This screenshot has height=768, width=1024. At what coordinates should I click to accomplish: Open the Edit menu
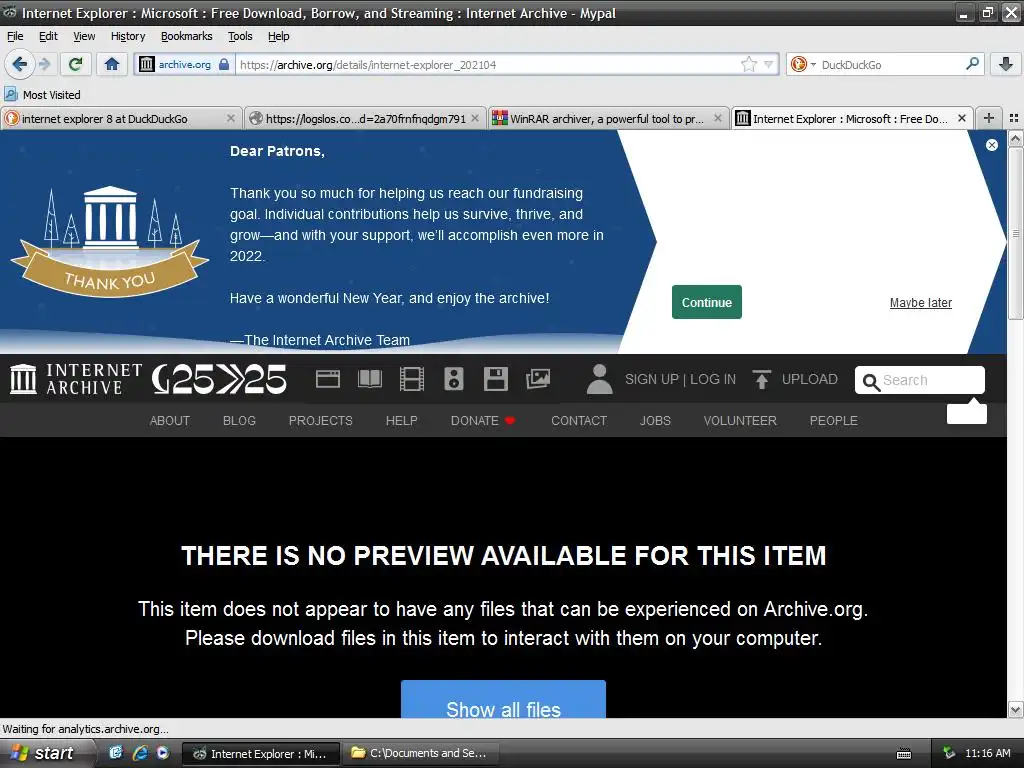48,36
